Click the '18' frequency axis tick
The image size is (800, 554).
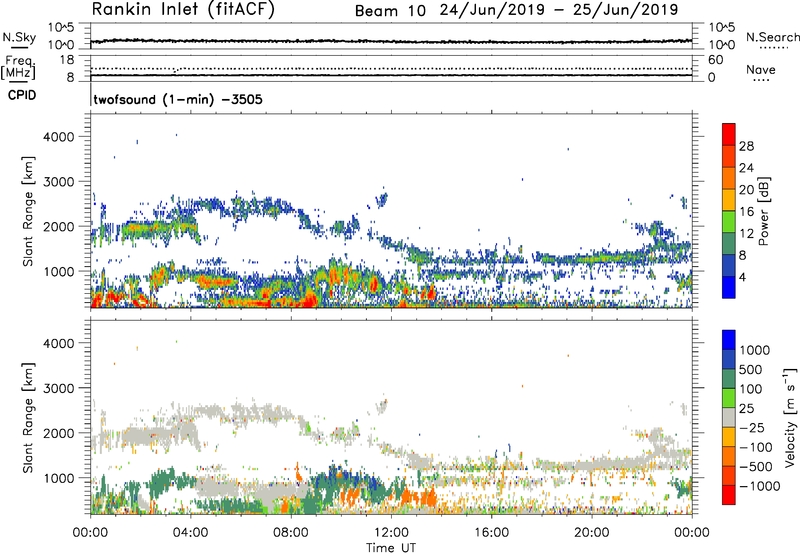67,60
